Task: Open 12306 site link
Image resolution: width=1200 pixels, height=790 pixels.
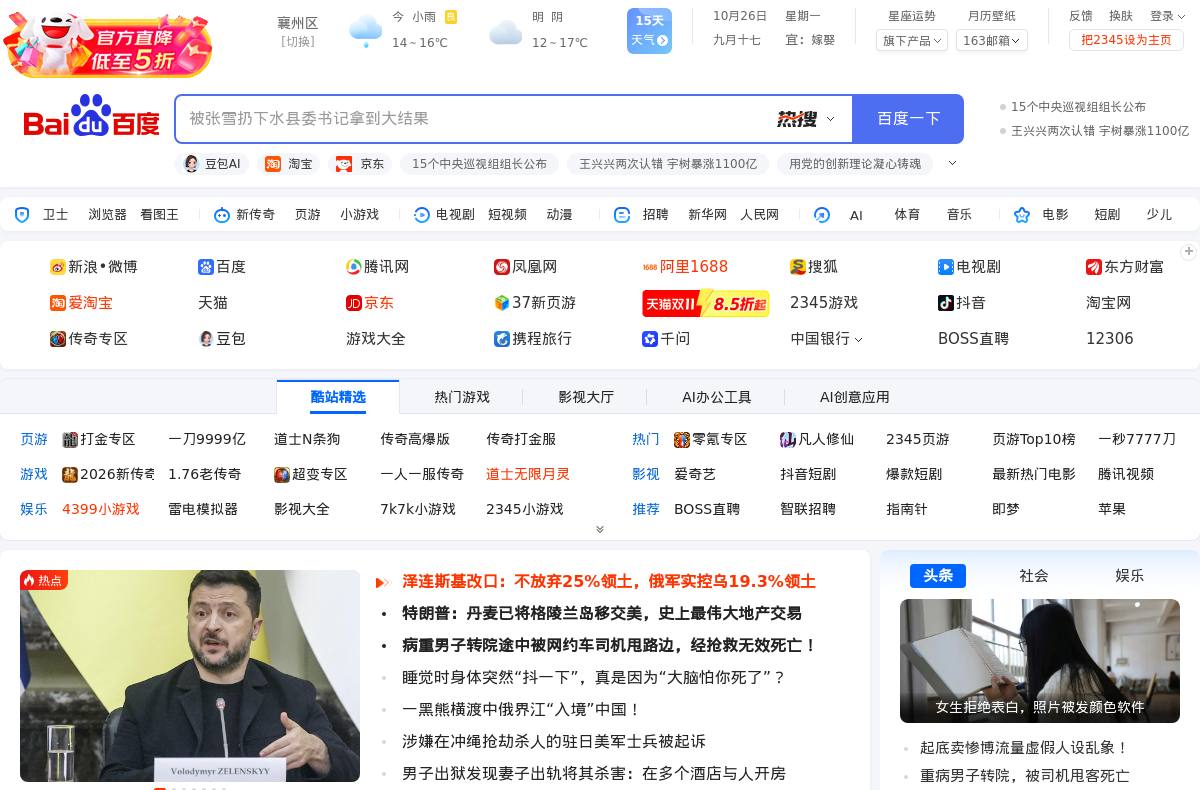Action: (x=1110, y=339)
